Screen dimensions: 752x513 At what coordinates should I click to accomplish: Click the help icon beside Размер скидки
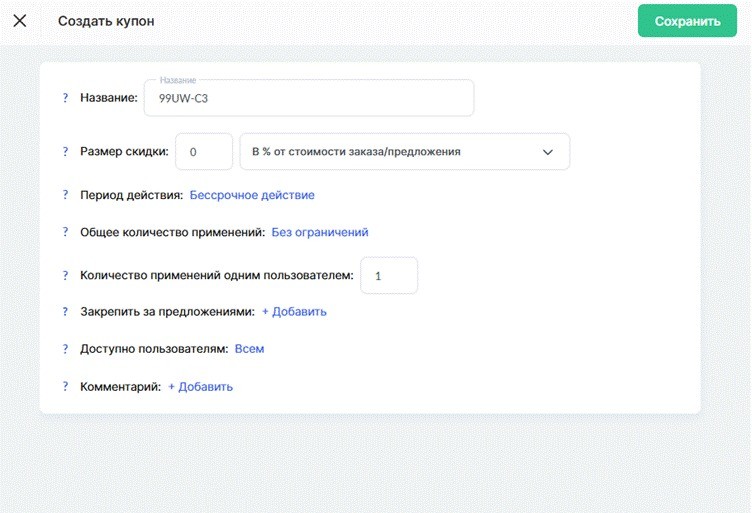pos(65,152)
